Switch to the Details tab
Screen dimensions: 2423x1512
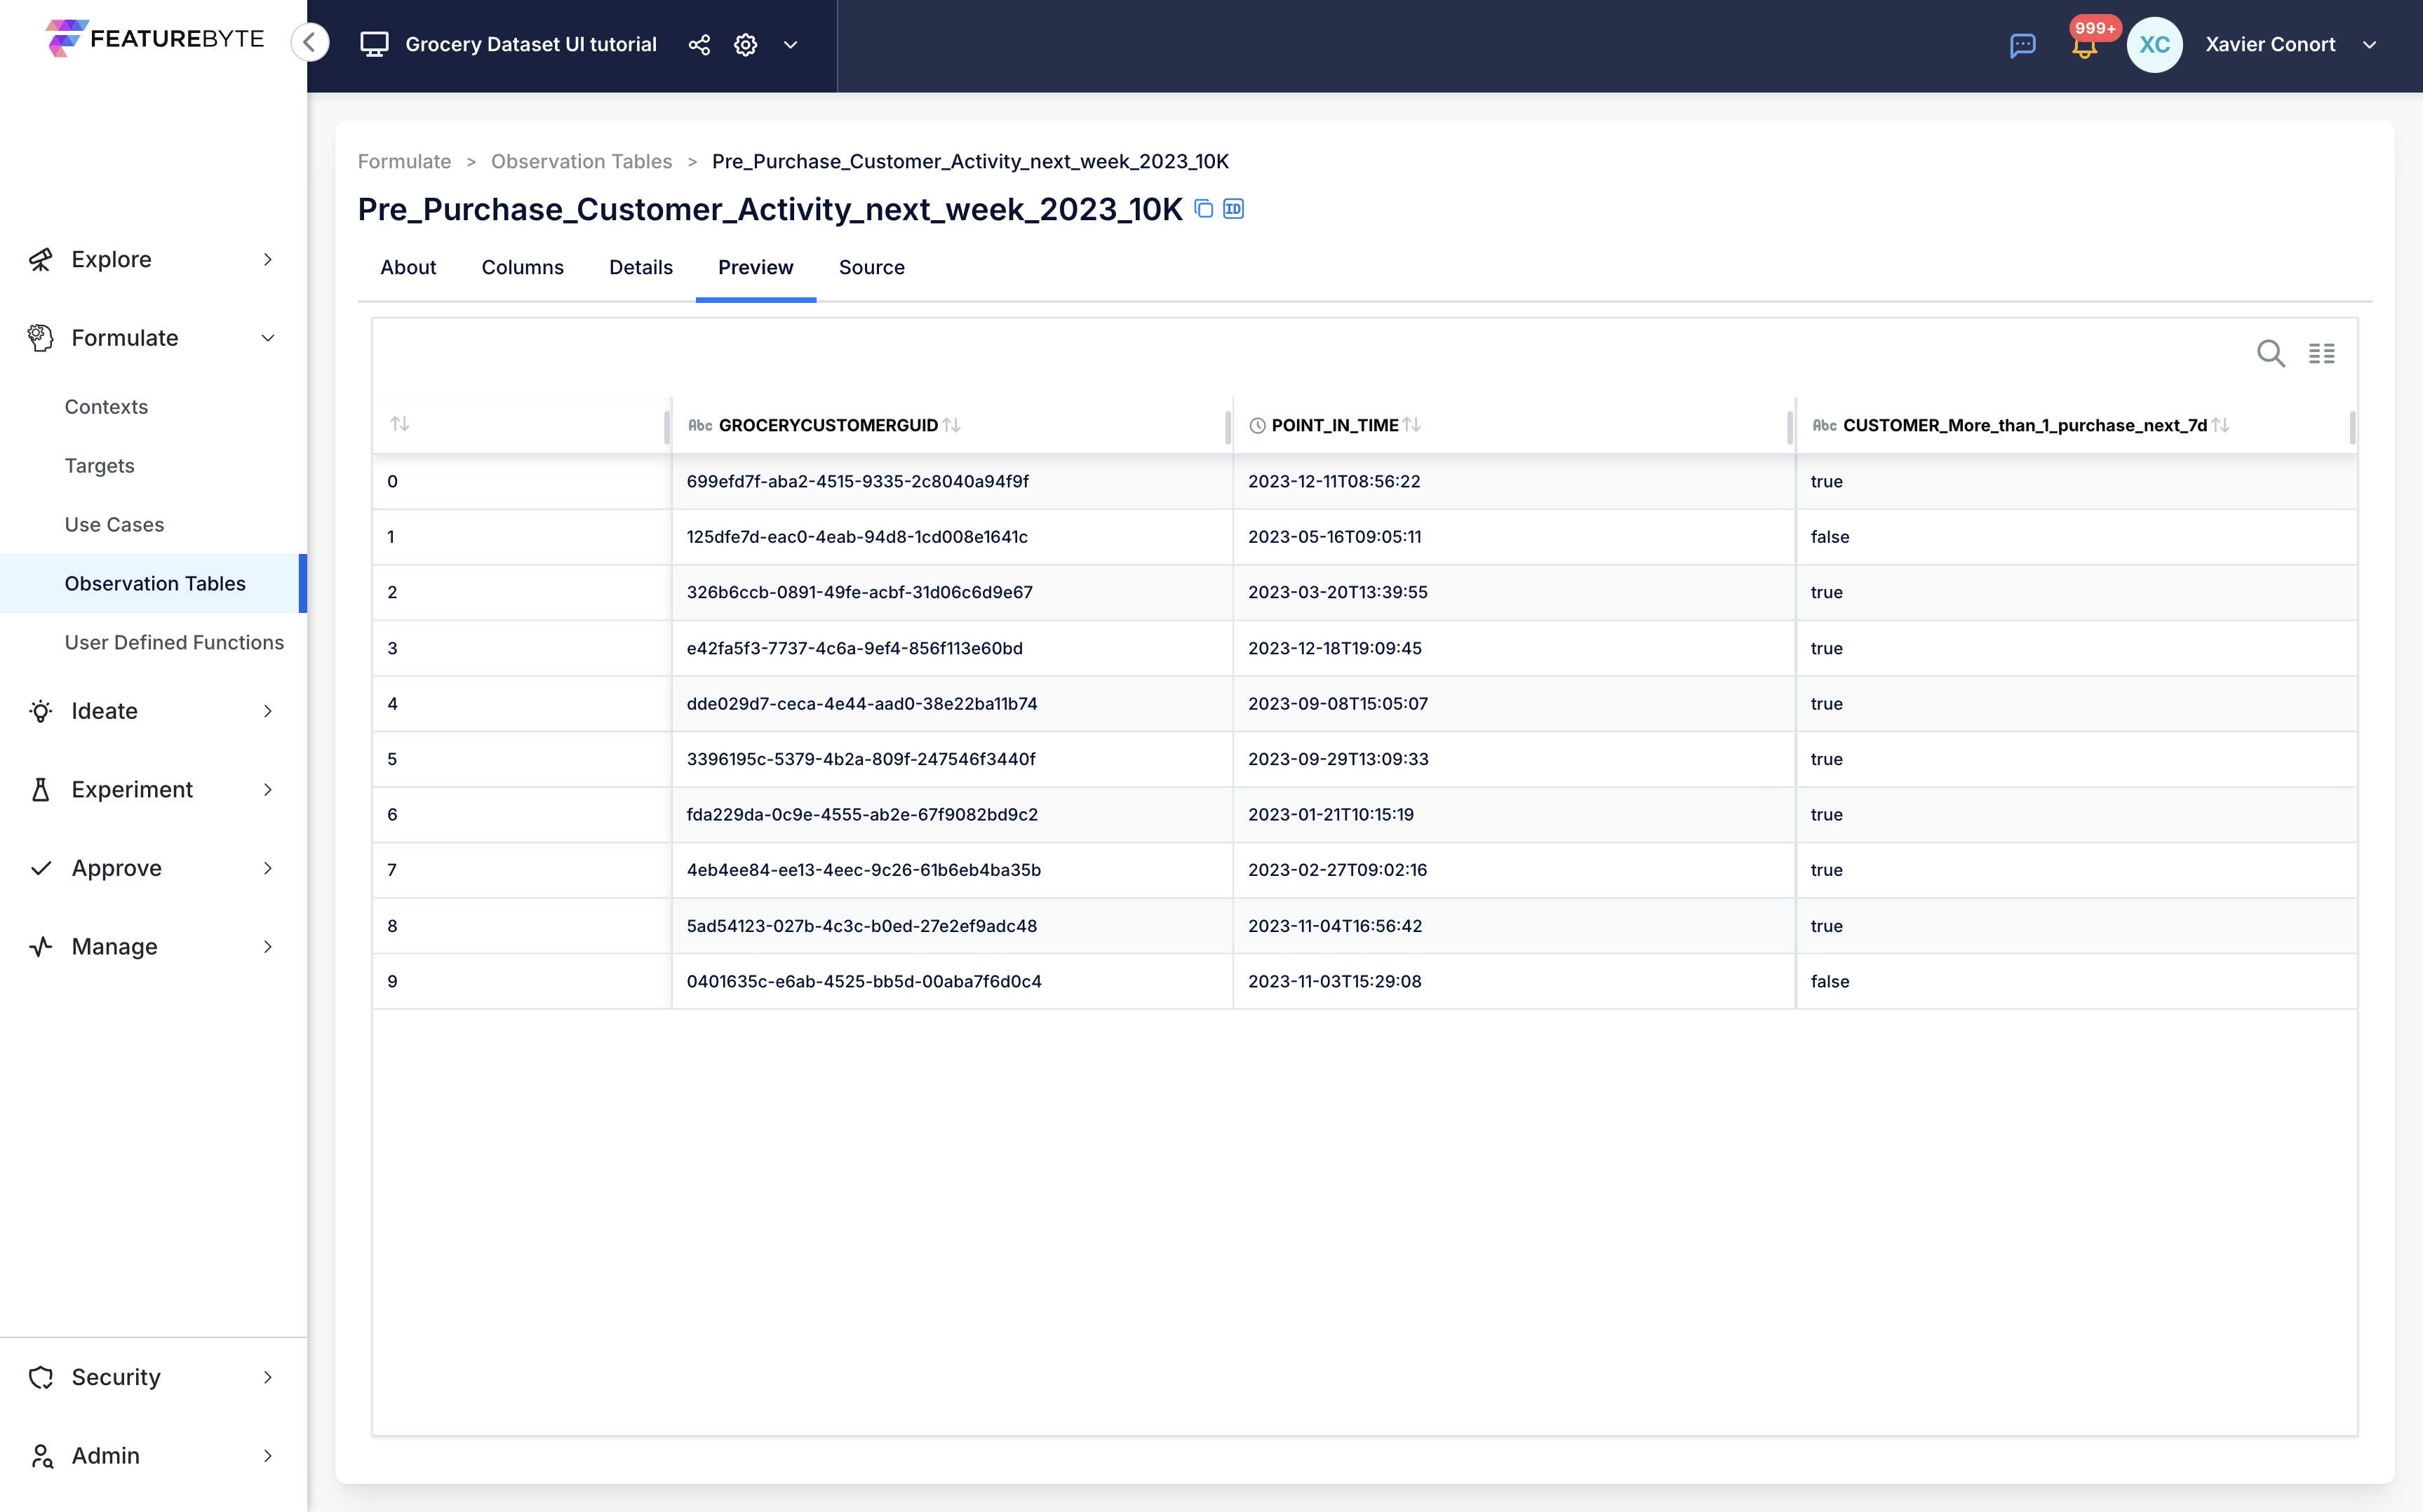(641, 267)
